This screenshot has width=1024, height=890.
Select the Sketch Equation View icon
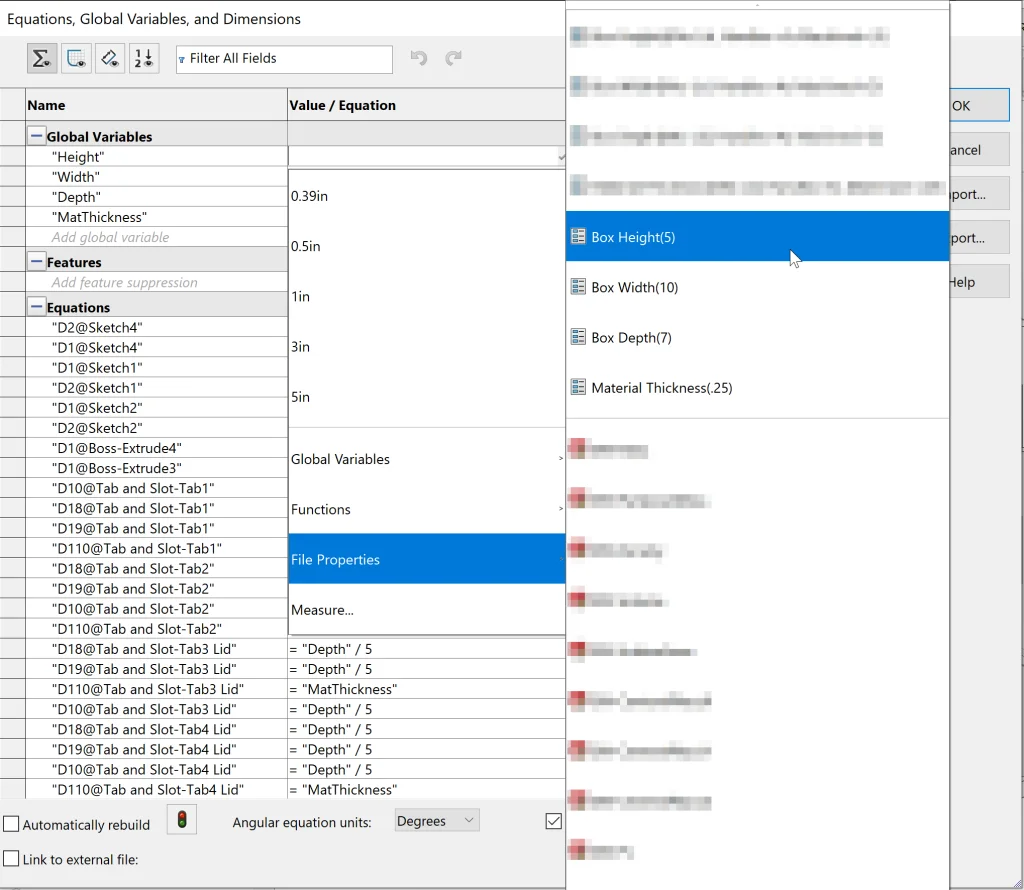[x=76, y=59]
